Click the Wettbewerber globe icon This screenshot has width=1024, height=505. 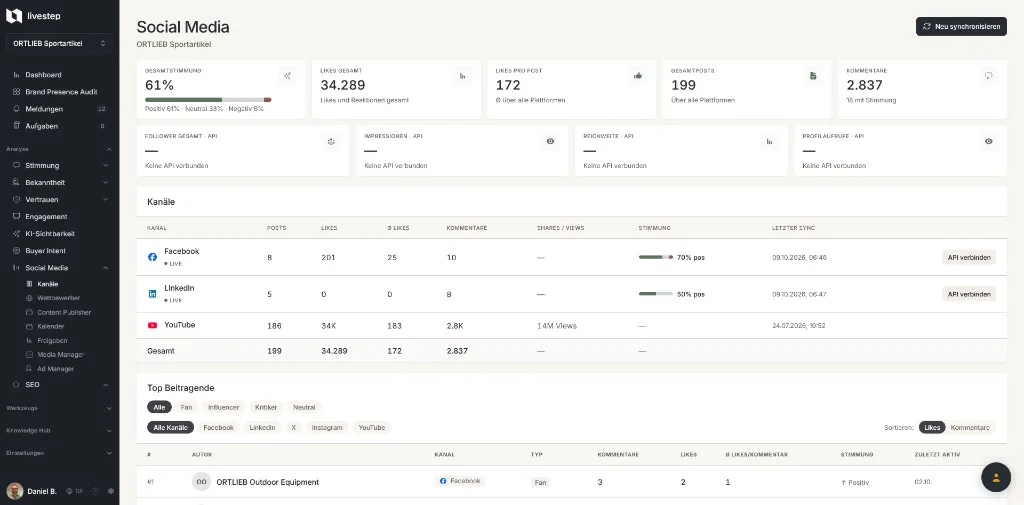coord(29,298)
